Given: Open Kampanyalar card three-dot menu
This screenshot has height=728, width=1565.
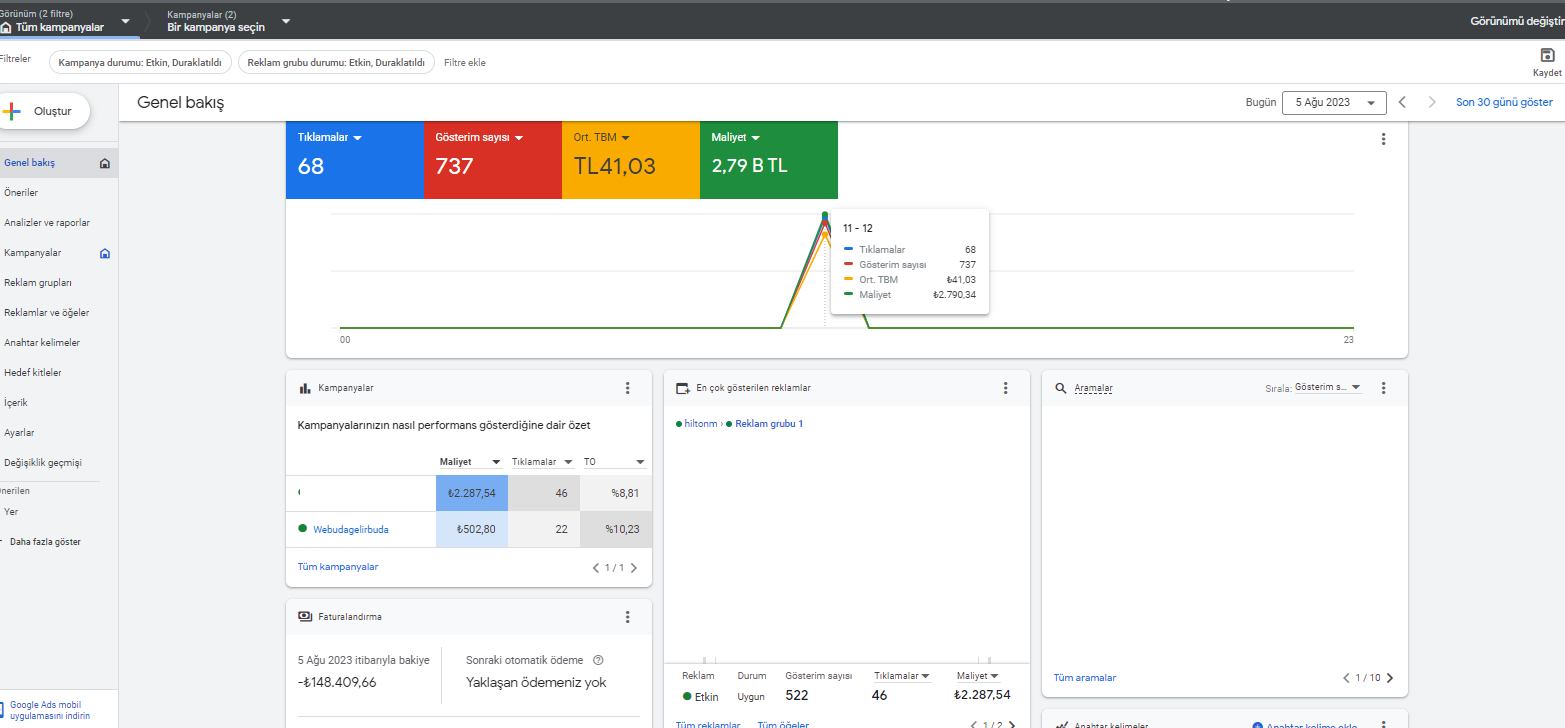Looking at the screenshot, I should coord(627,388).
